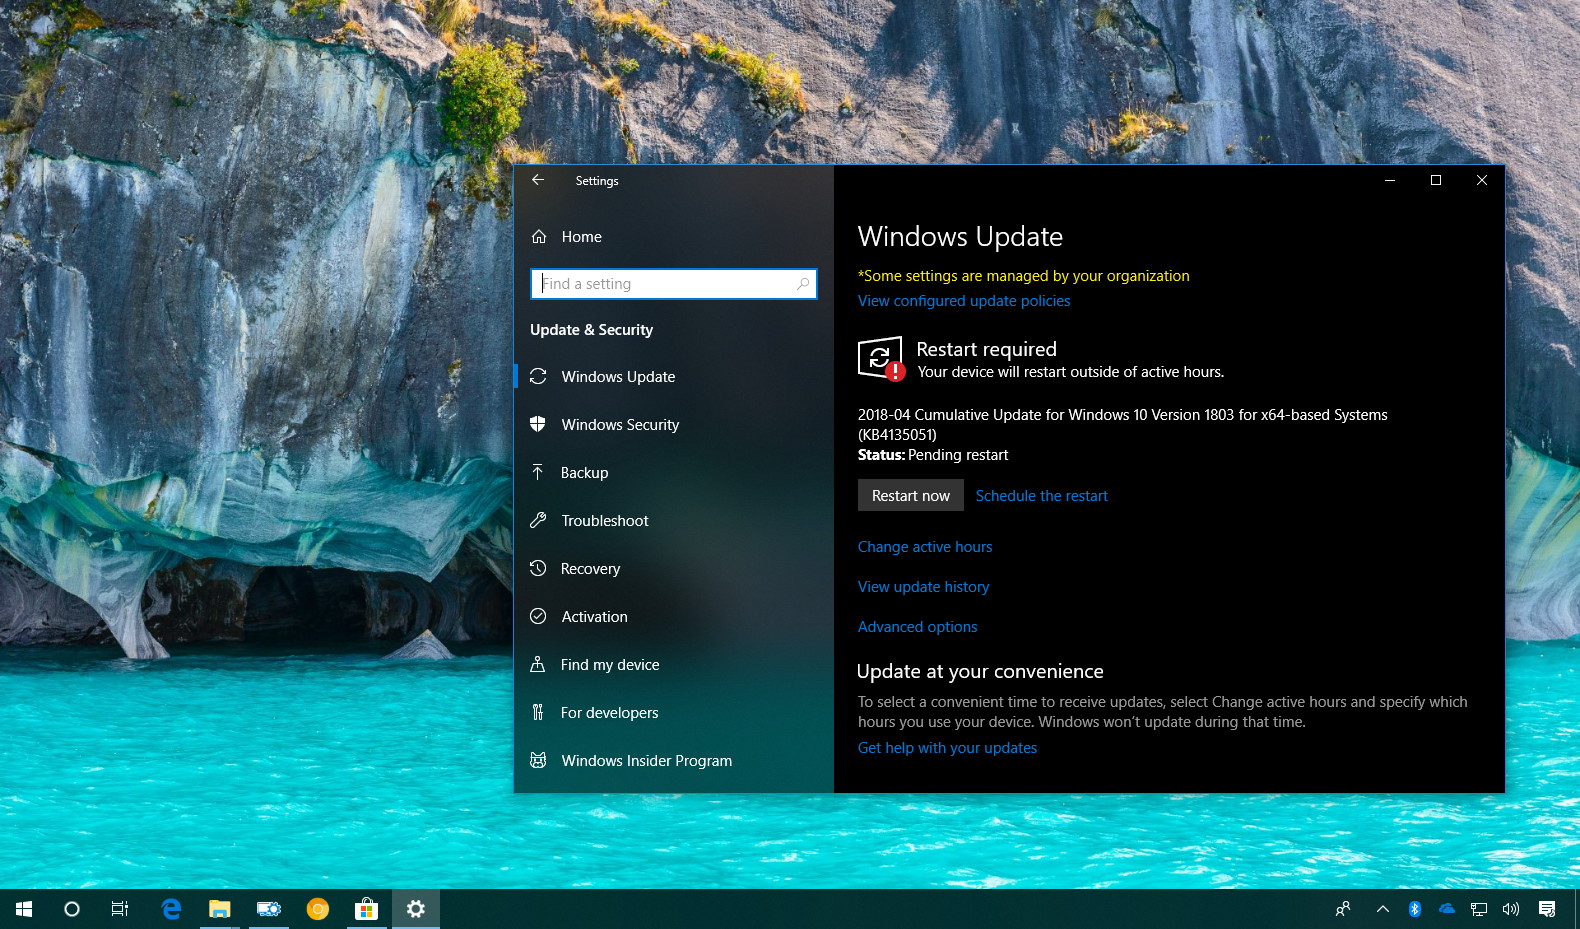Image resolution: width=1580 pixels, height=929 pixels.
Task: Launch Microsoft Edge from taskbar
Action: tap(171, 909)
